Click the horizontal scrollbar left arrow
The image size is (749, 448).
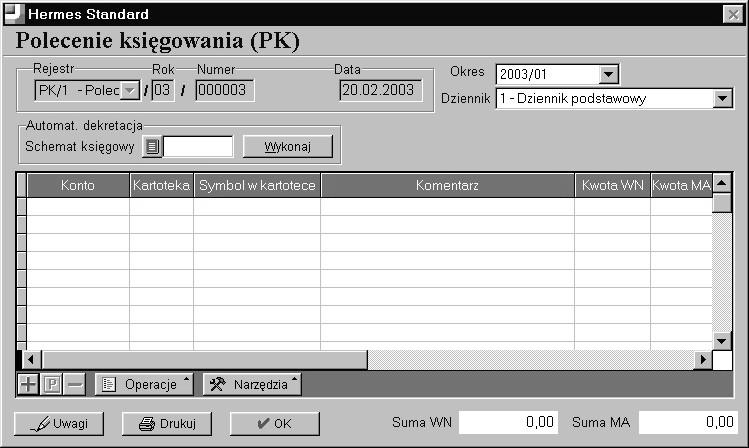(31, 360)
